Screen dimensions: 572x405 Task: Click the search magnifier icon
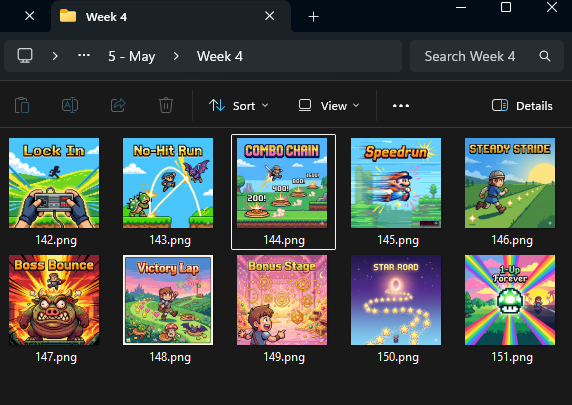point(545,56)
